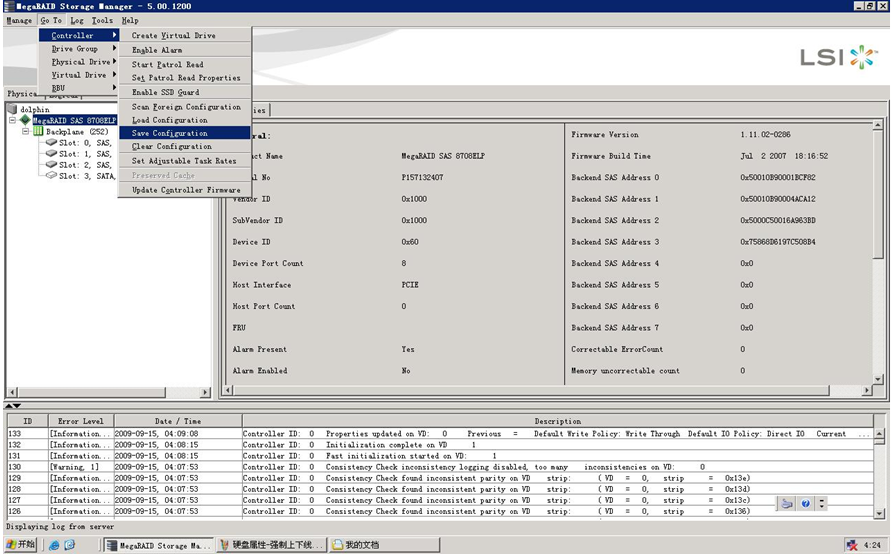This screenshot has height=557, width=891.
Task: Collapse the Backplane (252) tree node
Action: click(26, 131)
